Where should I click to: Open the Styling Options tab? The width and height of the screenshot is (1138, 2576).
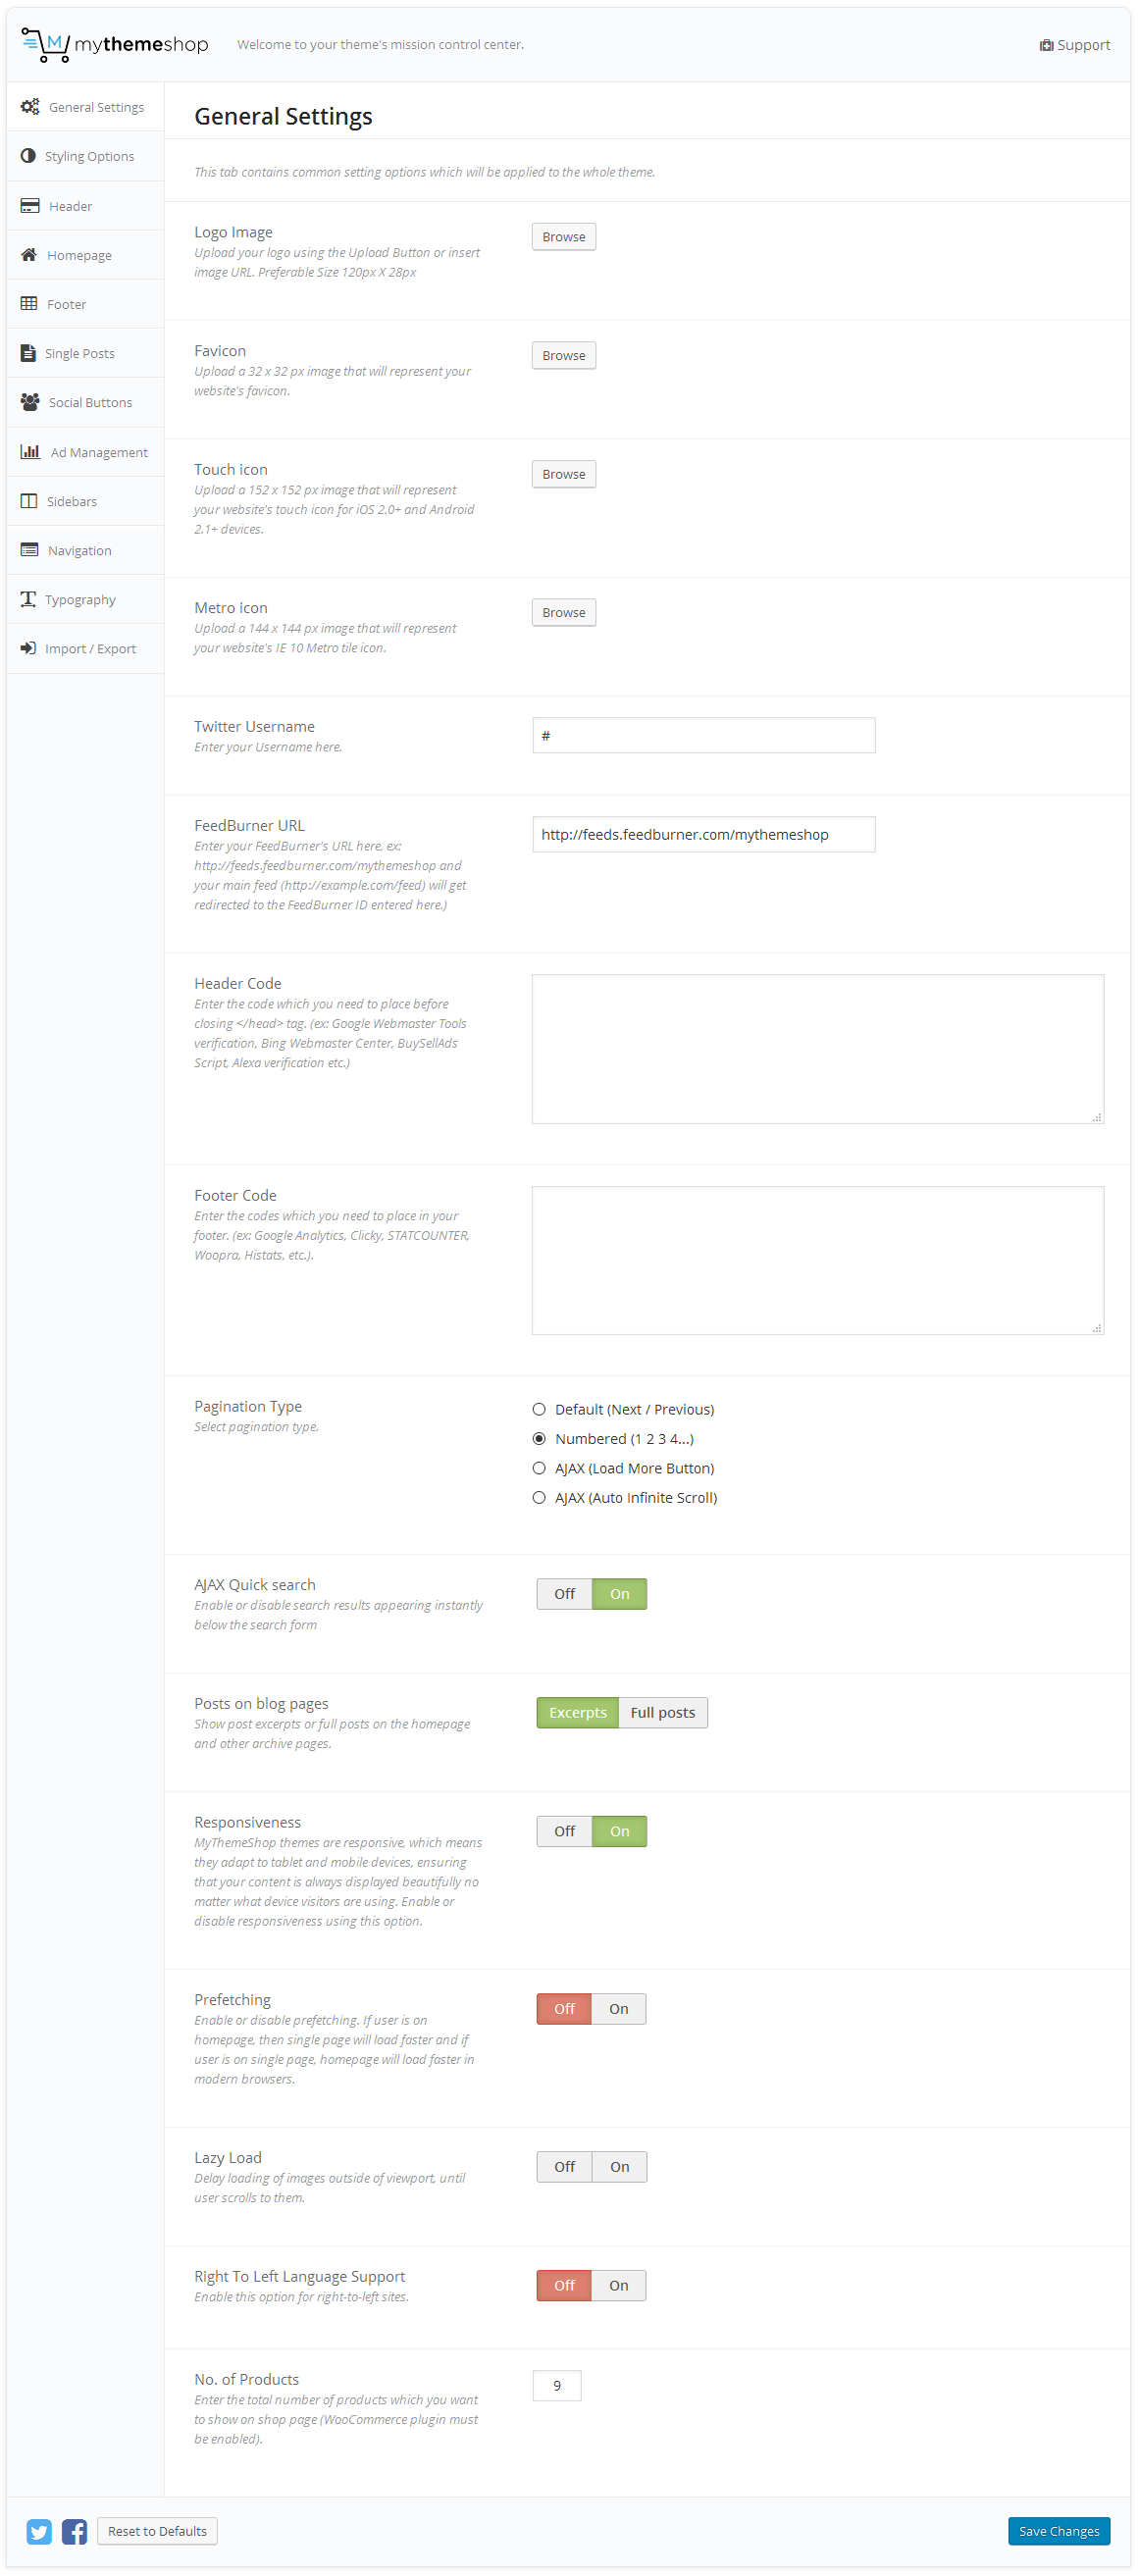click(x=89, y=157)
